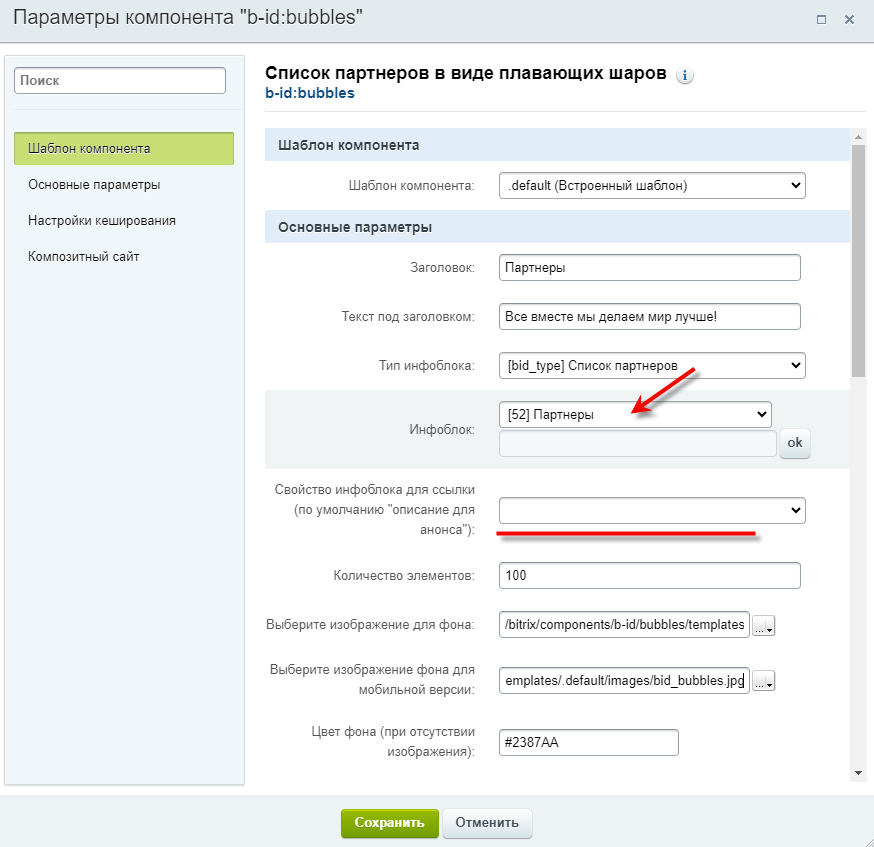Image resolution: width=874 pixels, height=847 pixels.
Task: Click the empty infoblock ID text field
Action: (638, 444)
